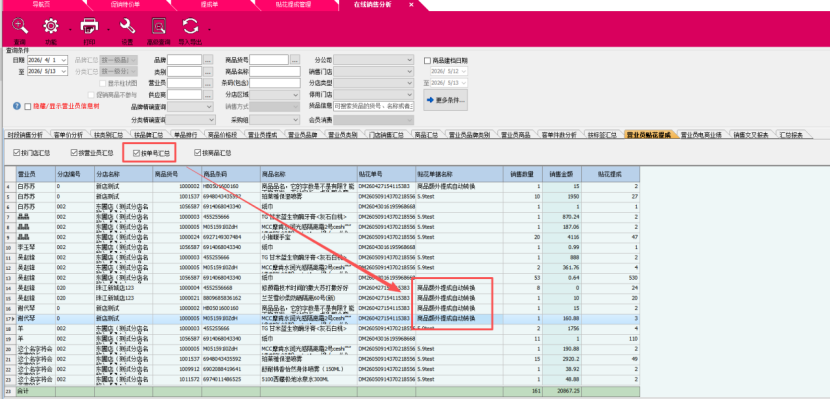This screenshot has width=830, height=399.
Task: Sort by the 贴花单号 column header
Action: (x=386, y=174)
